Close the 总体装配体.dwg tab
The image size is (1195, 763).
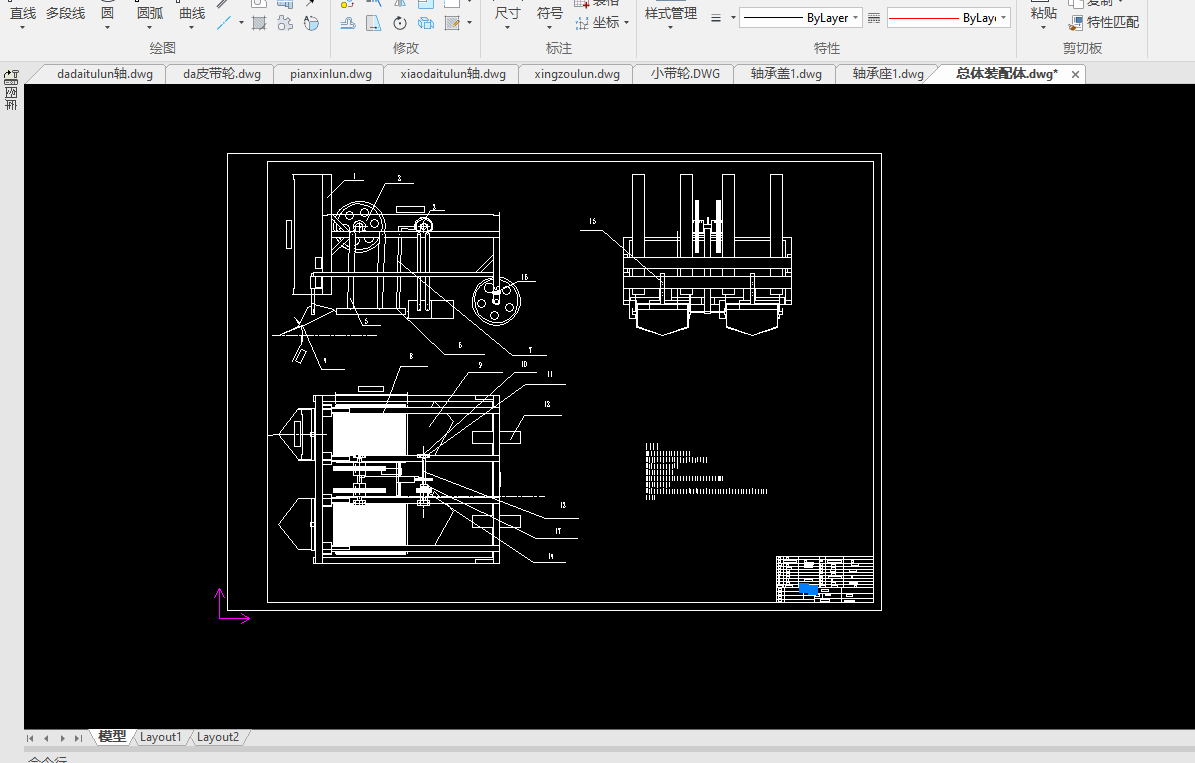point(1076,74)
